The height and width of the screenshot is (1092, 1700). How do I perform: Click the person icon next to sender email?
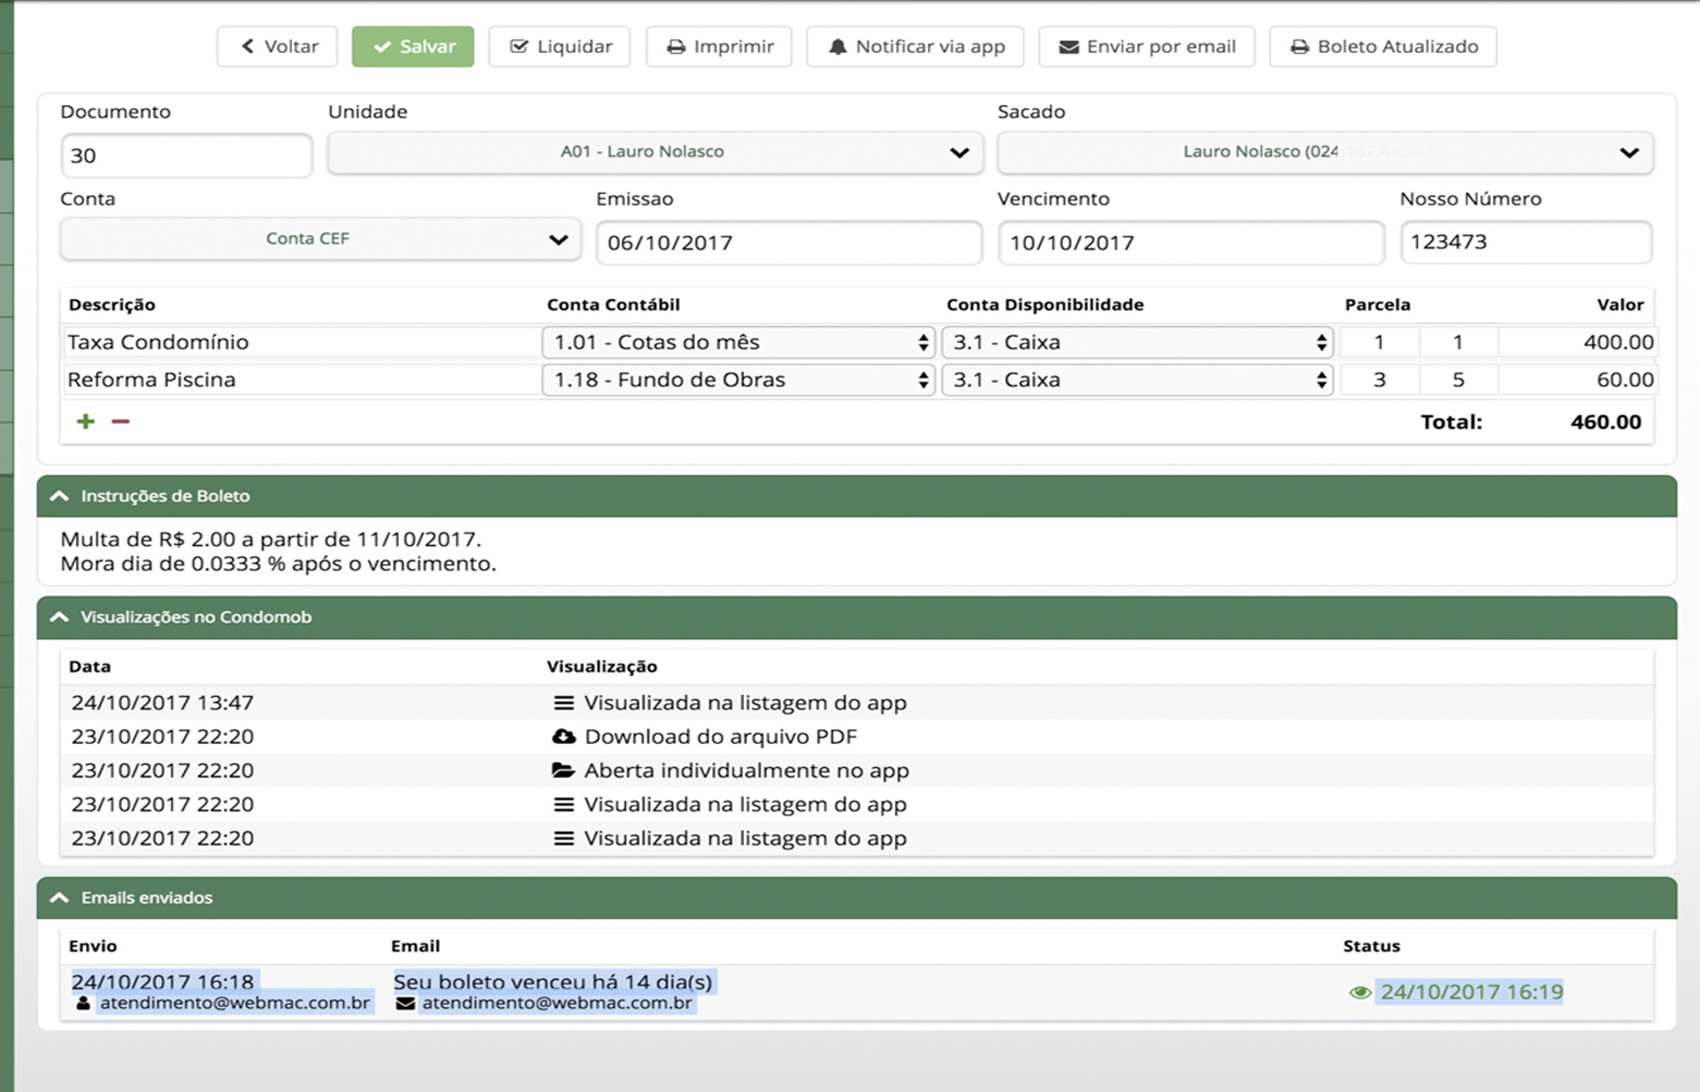[83, 1004]
